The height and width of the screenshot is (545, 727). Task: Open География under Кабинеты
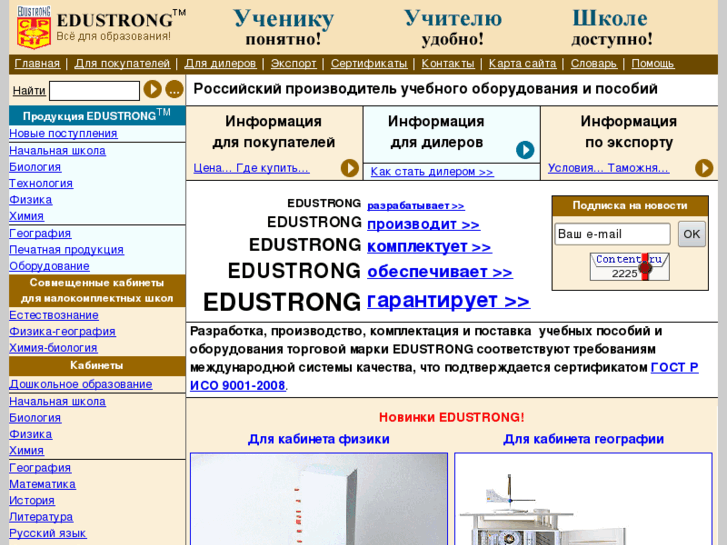[x=40, y=468]
